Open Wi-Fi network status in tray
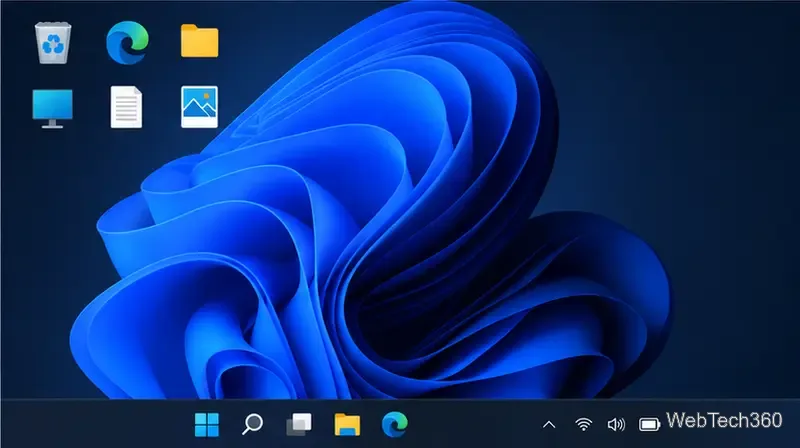 click(583, 425)
